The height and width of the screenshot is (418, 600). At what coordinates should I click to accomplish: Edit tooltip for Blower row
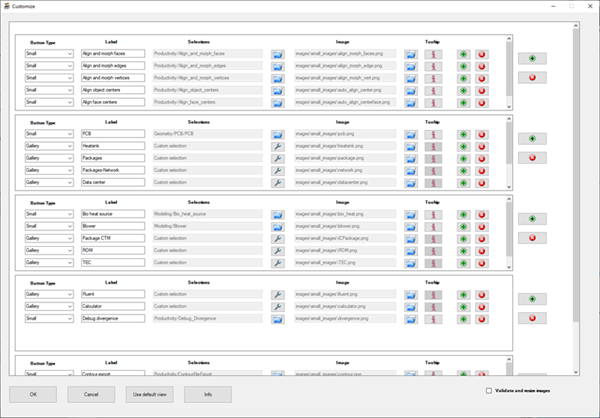[x=436, y=227]
